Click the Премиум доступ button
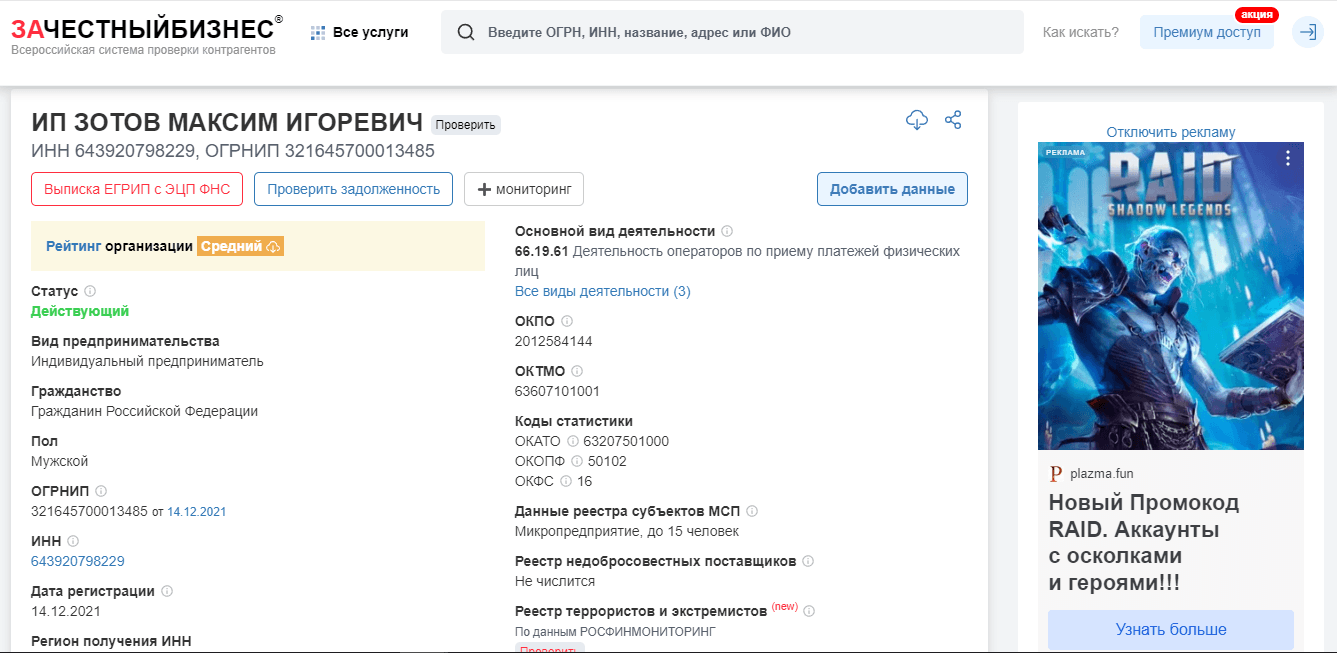 point(1206,32)
